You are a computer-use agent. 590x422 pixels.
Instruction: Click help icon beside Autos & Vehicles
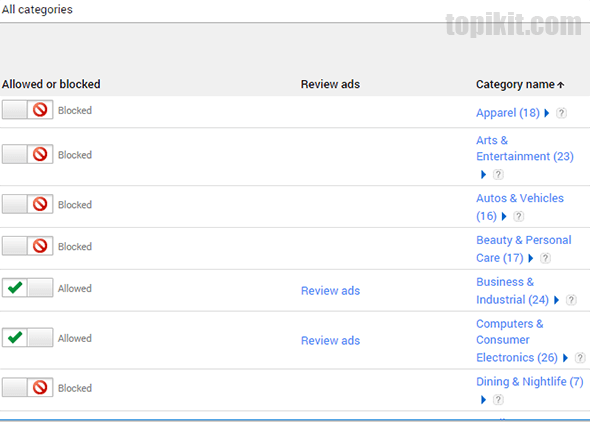point(519,216)
